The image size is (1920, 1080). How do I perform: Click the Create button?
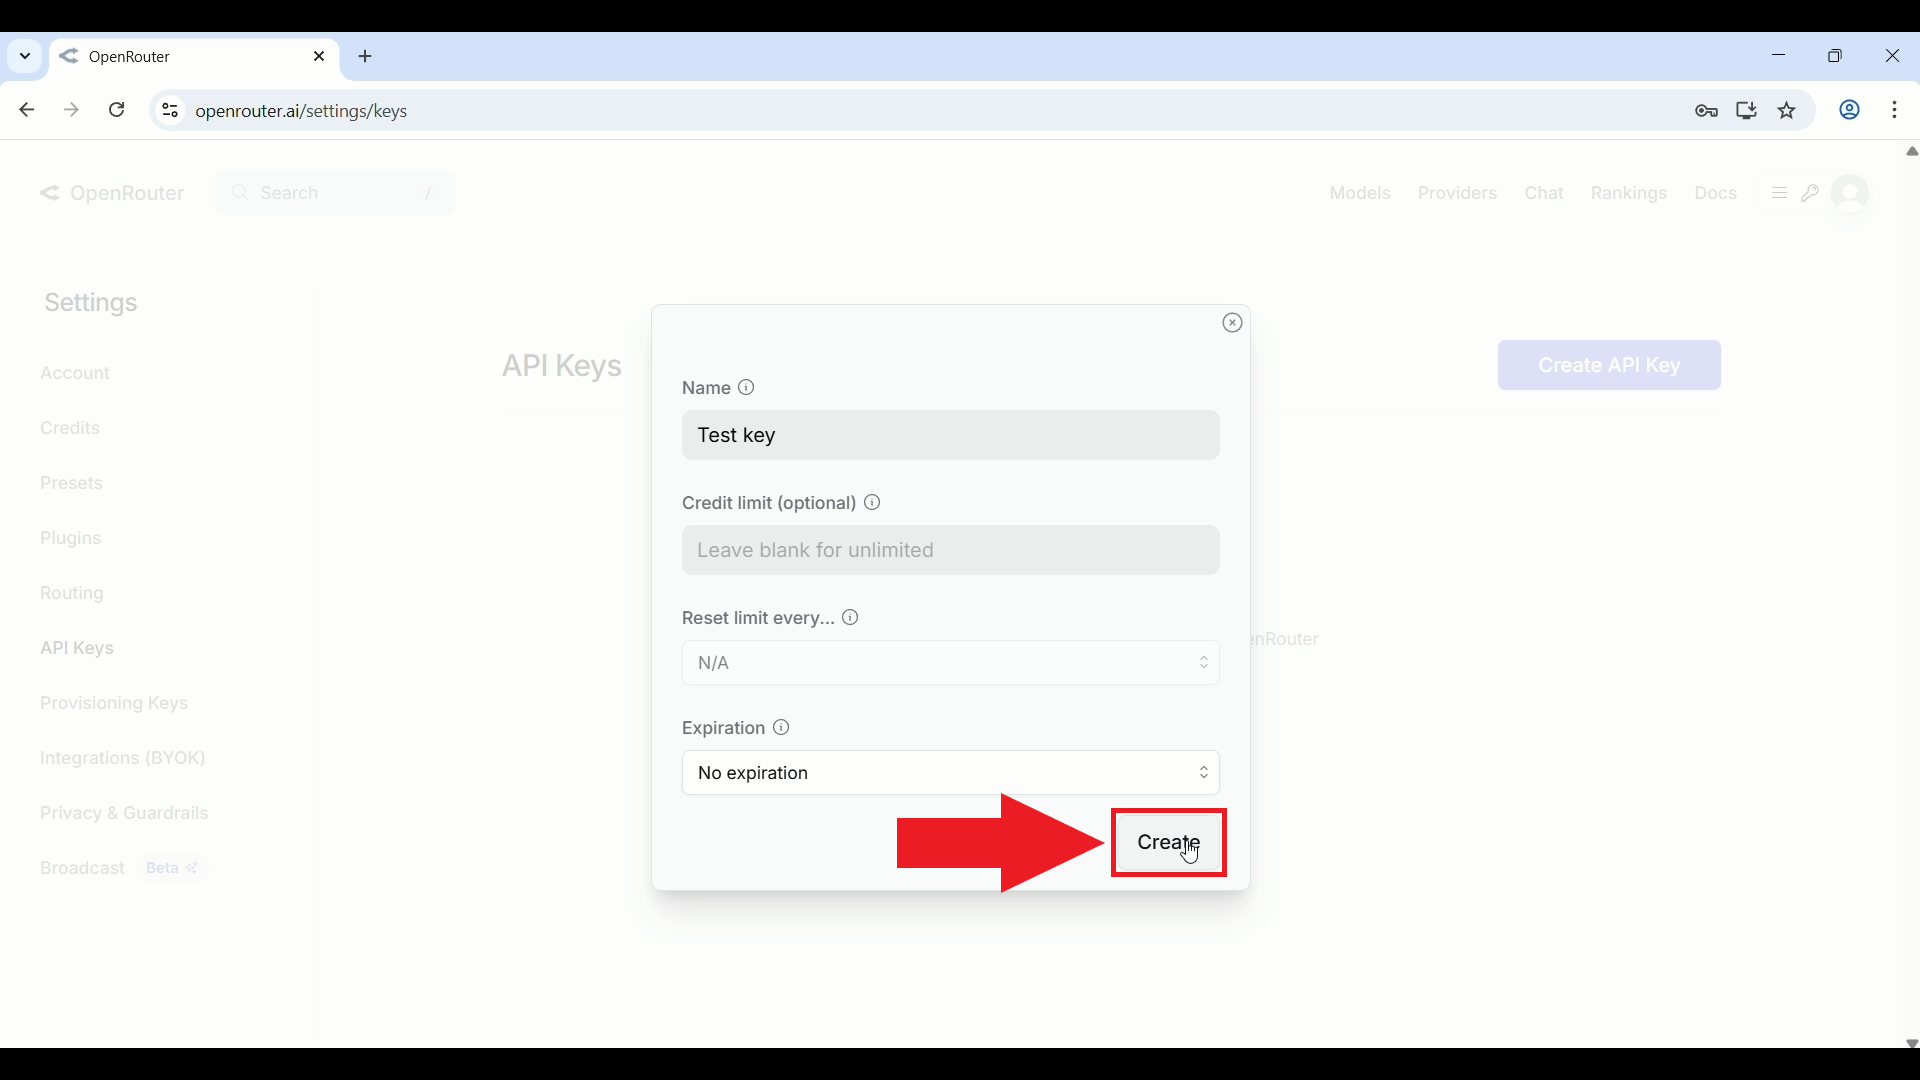1168,843
